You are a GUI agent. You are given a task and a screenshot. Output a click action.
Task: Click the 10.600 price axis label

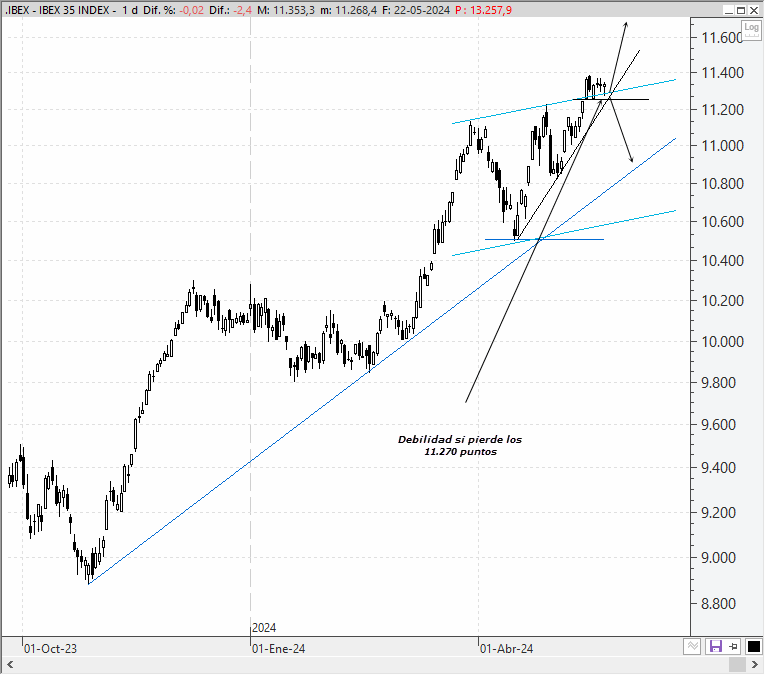(723, 221)
